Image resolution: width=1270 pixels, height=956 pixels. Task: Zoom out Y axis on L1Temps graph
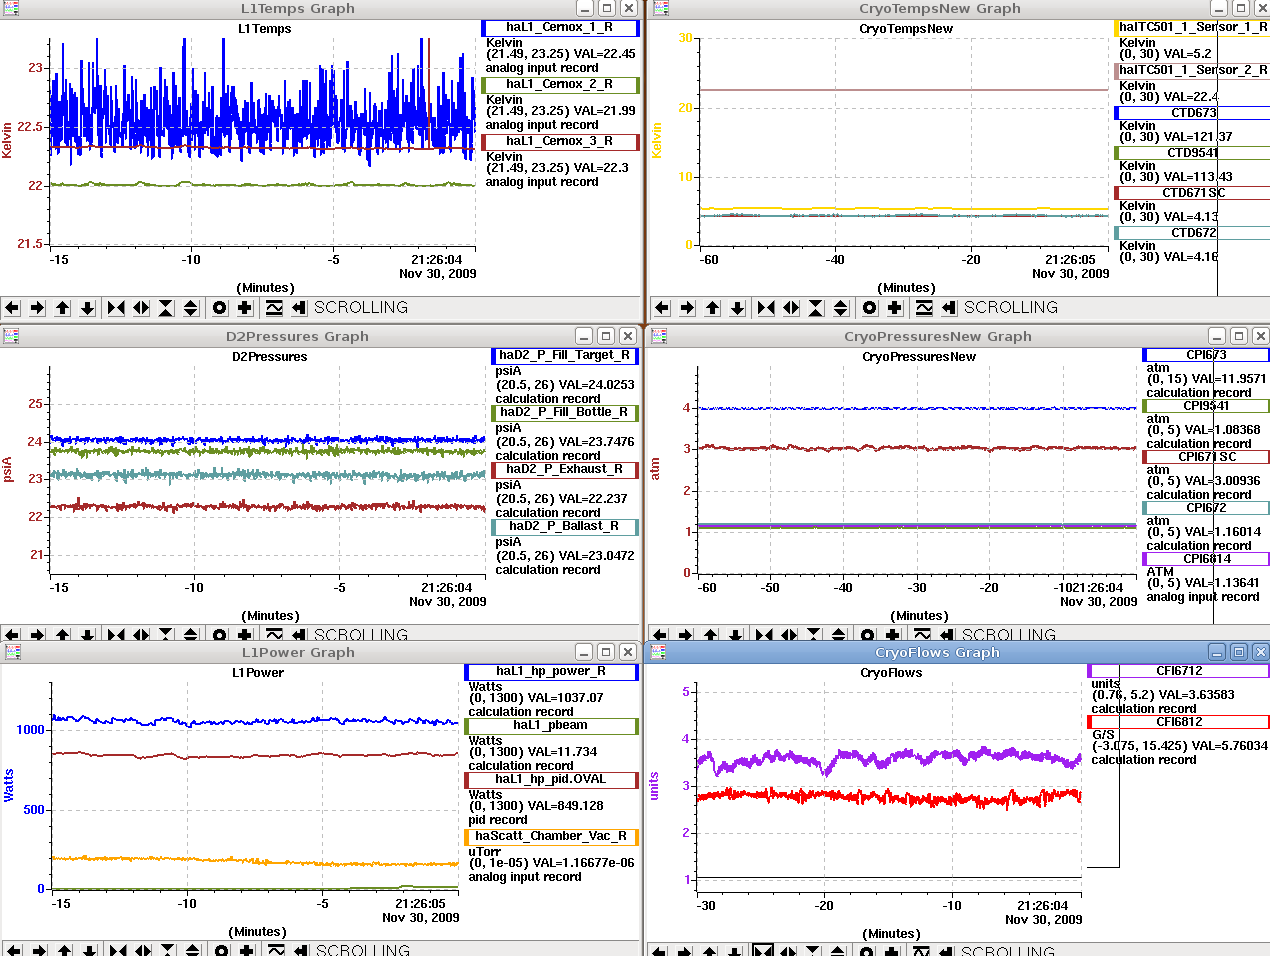point(191,308)
